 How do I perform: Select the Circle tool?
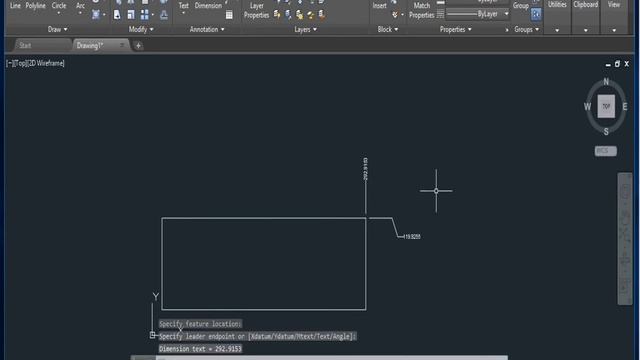(x=59, y=6)
